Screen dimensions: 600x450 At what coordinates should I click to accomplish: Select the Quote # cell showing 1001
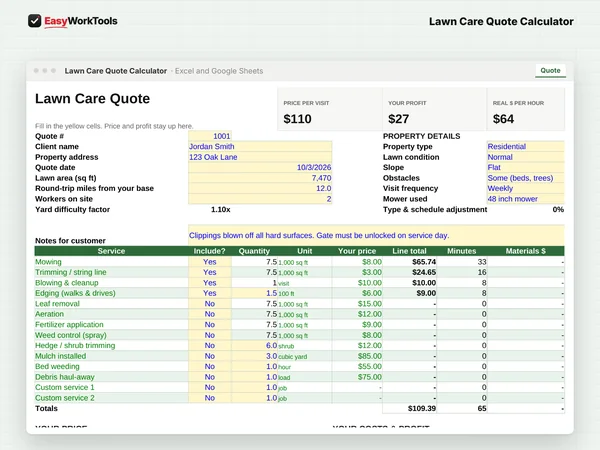210,136
